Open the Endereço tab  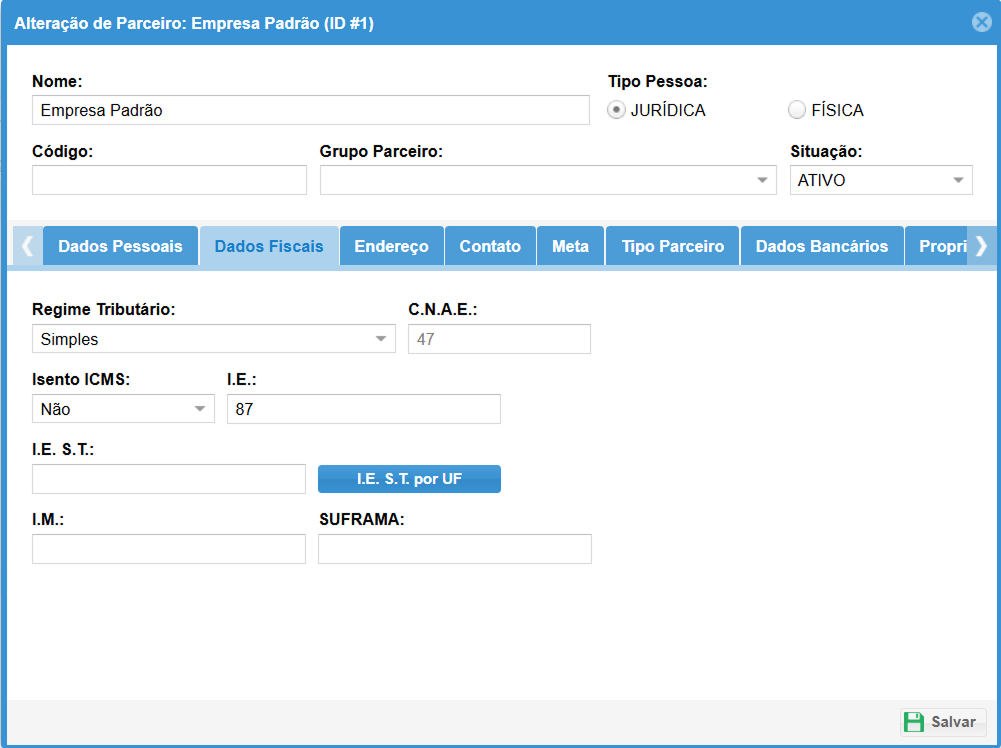[391, 246]
